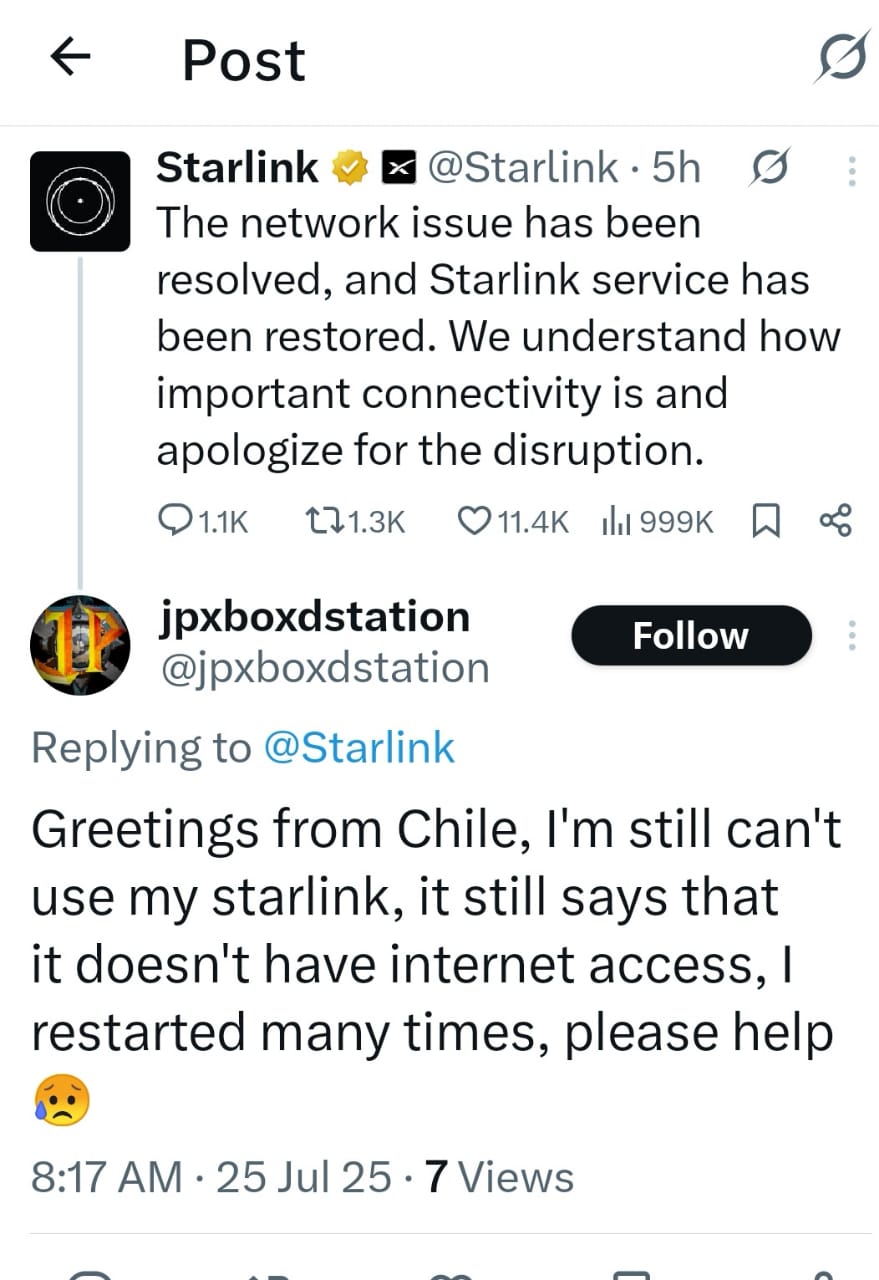This screenshot has width=879, height=1280.
Task: Open more options on Starlink's post
Action: [851, 170]
